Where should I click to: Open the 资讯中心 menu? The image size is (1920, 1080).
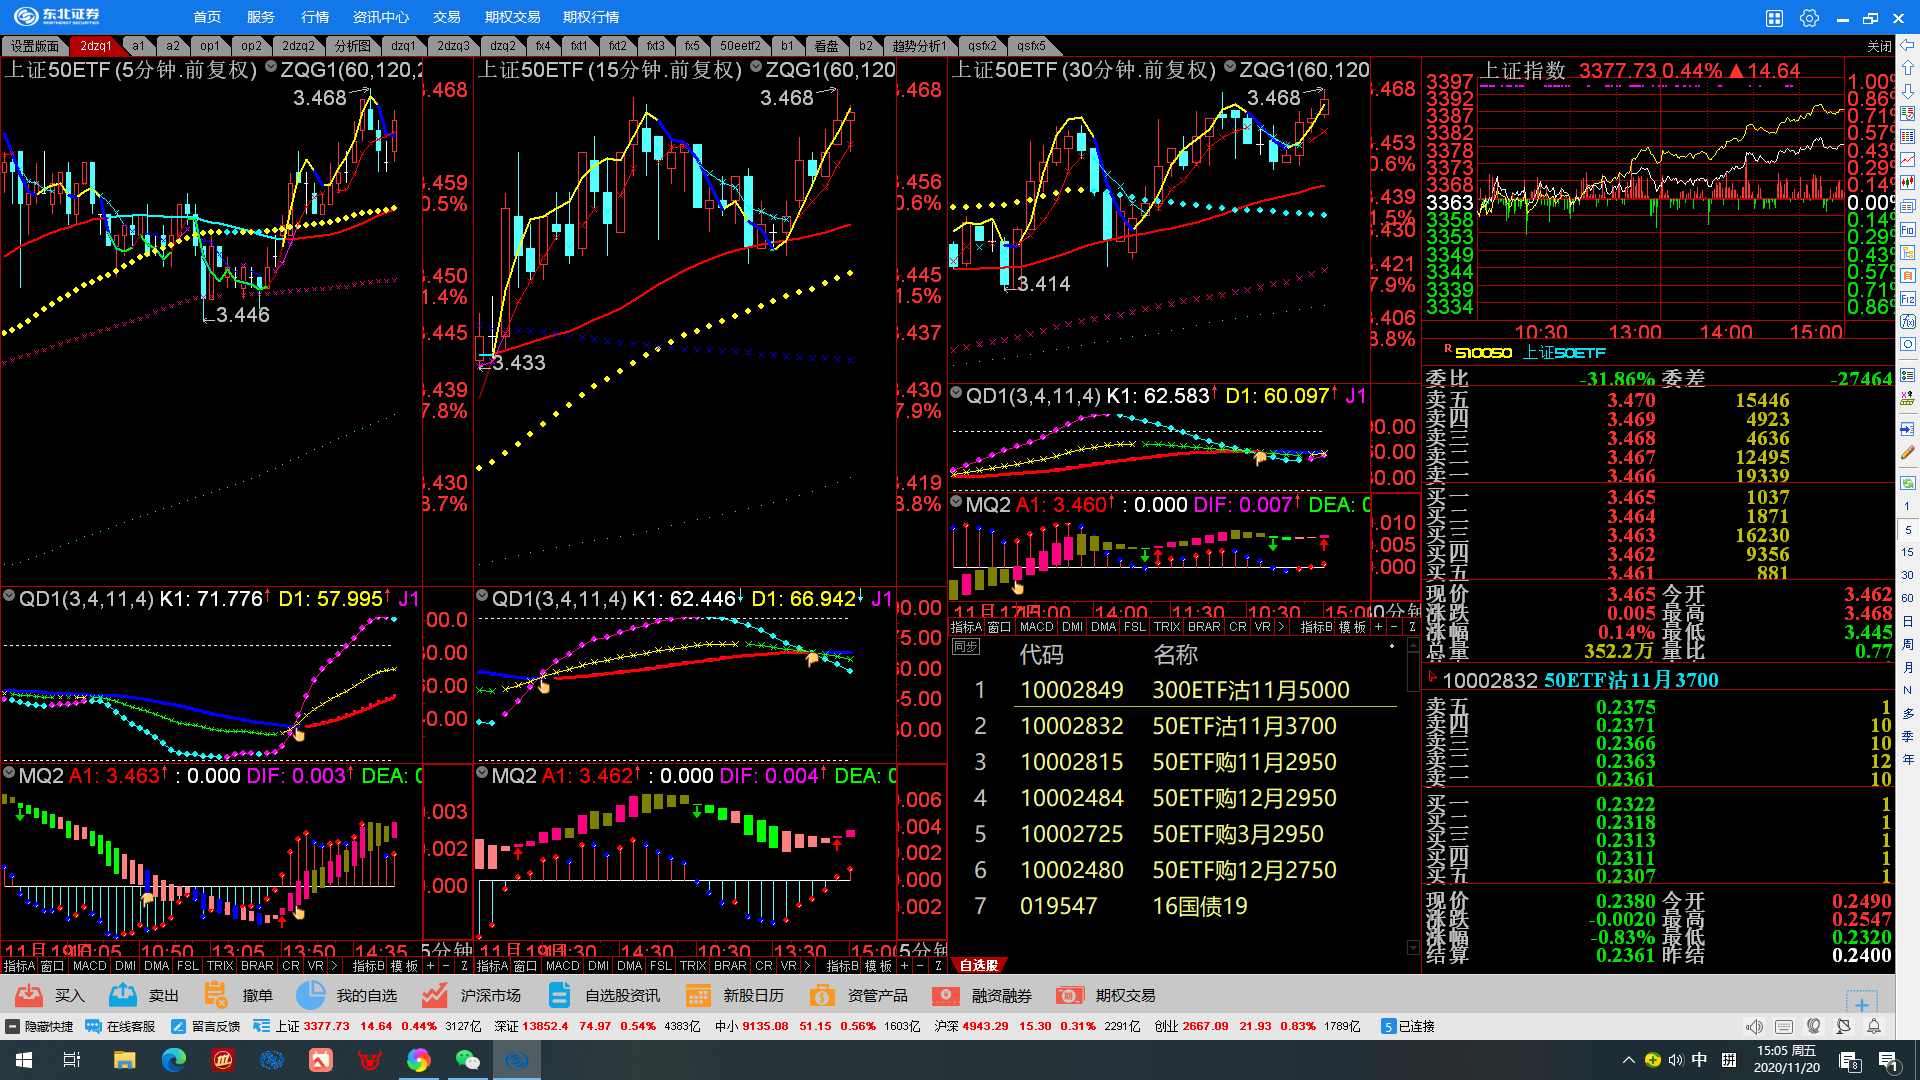(380, 17)
